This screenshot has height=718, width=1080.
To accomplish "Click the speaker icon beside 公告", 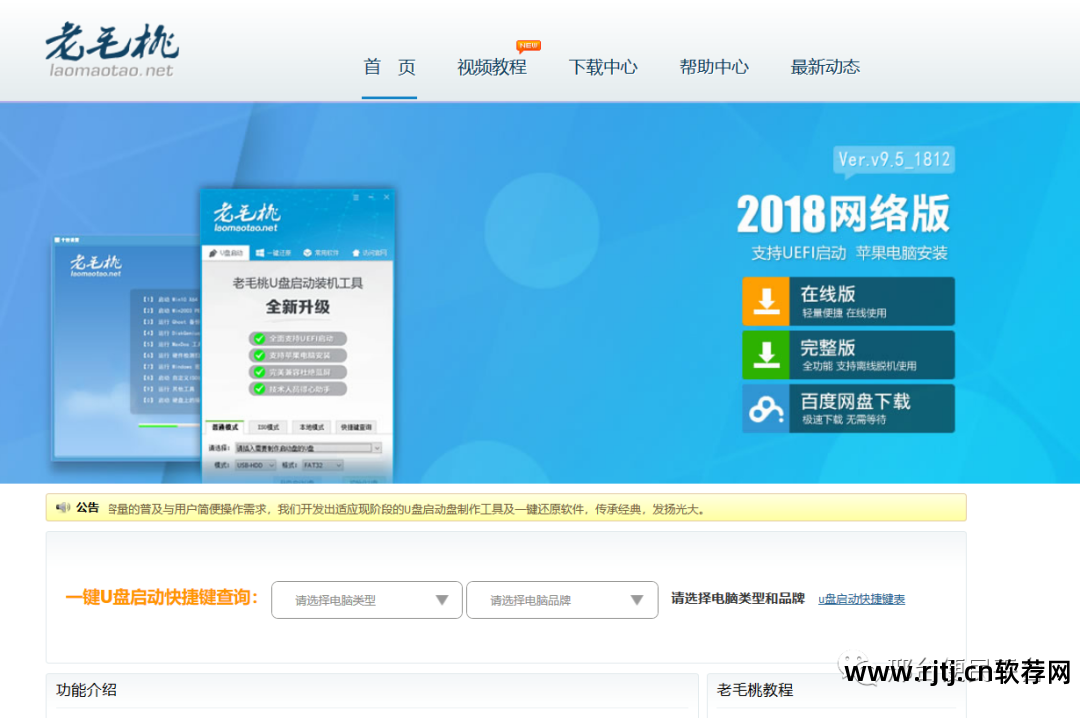I will coord(63,508).
